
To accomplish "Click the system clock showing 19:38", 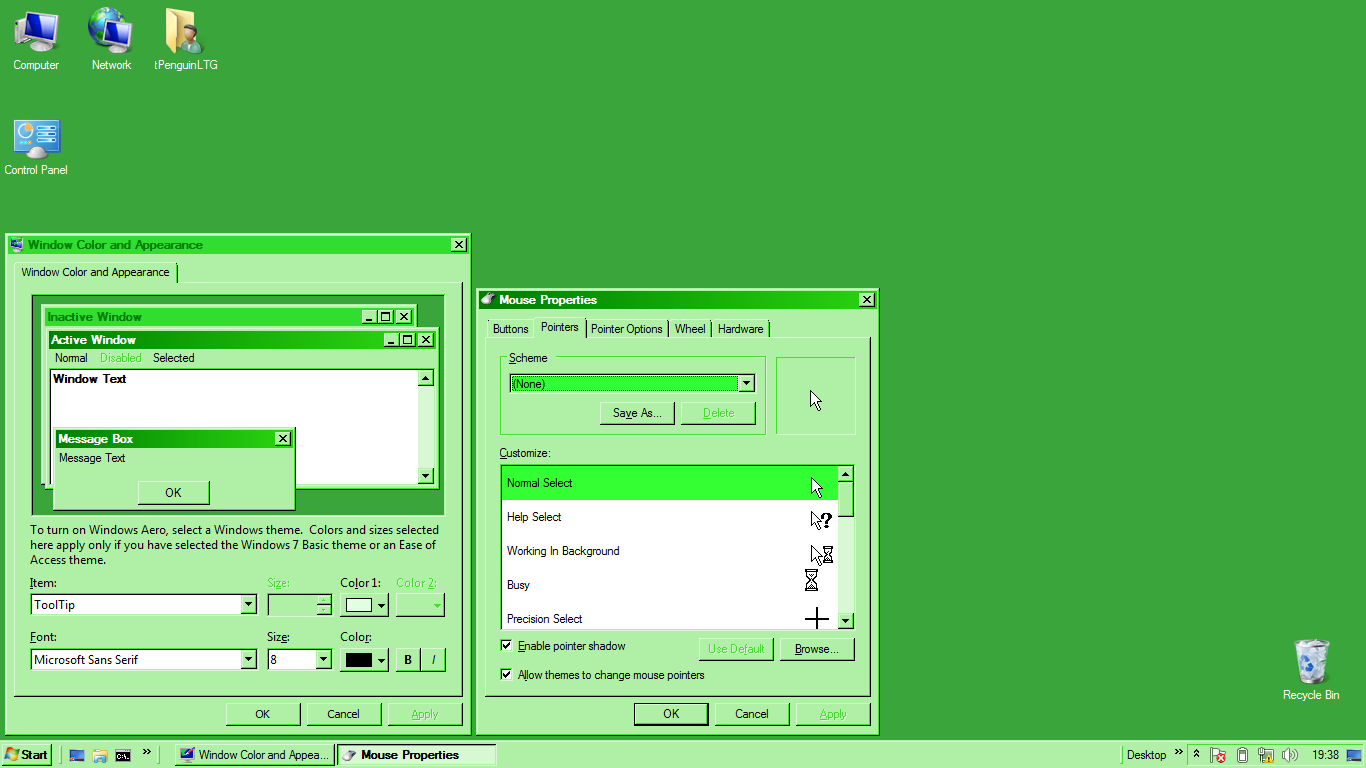I will 1326,755.
